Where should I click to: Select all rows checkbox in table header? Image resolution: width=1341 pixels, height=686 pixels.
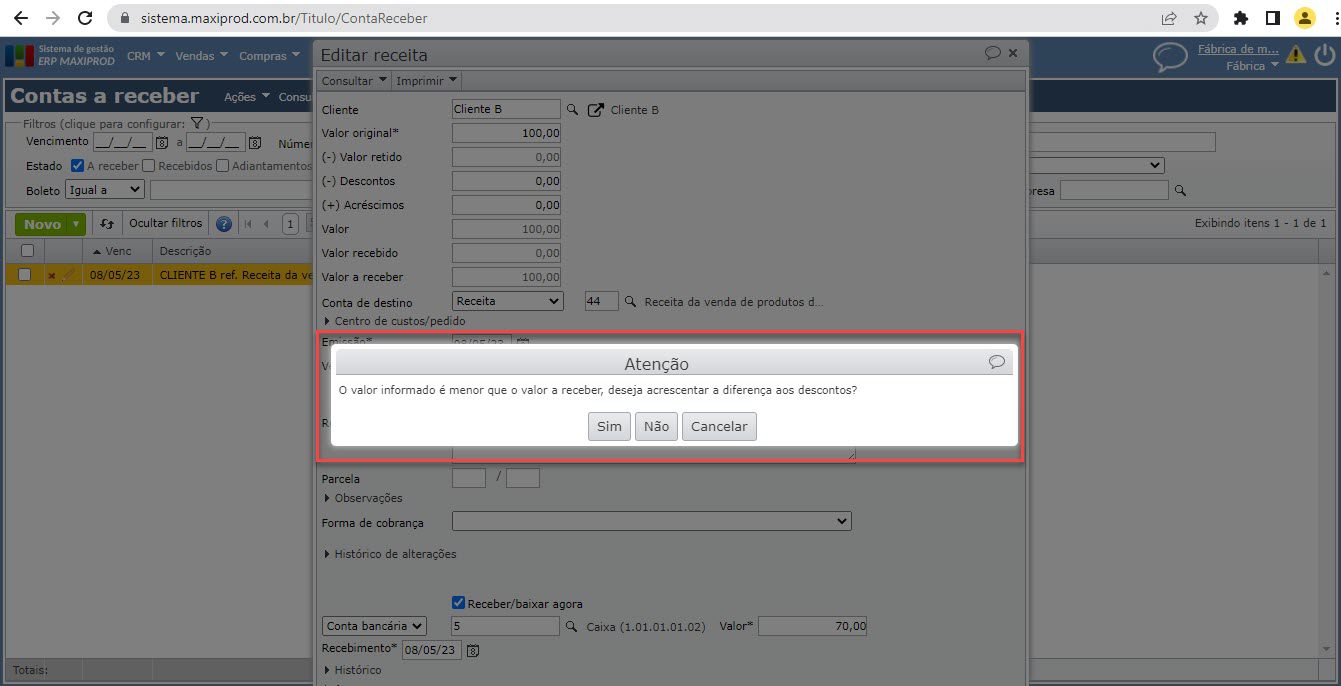27,251
